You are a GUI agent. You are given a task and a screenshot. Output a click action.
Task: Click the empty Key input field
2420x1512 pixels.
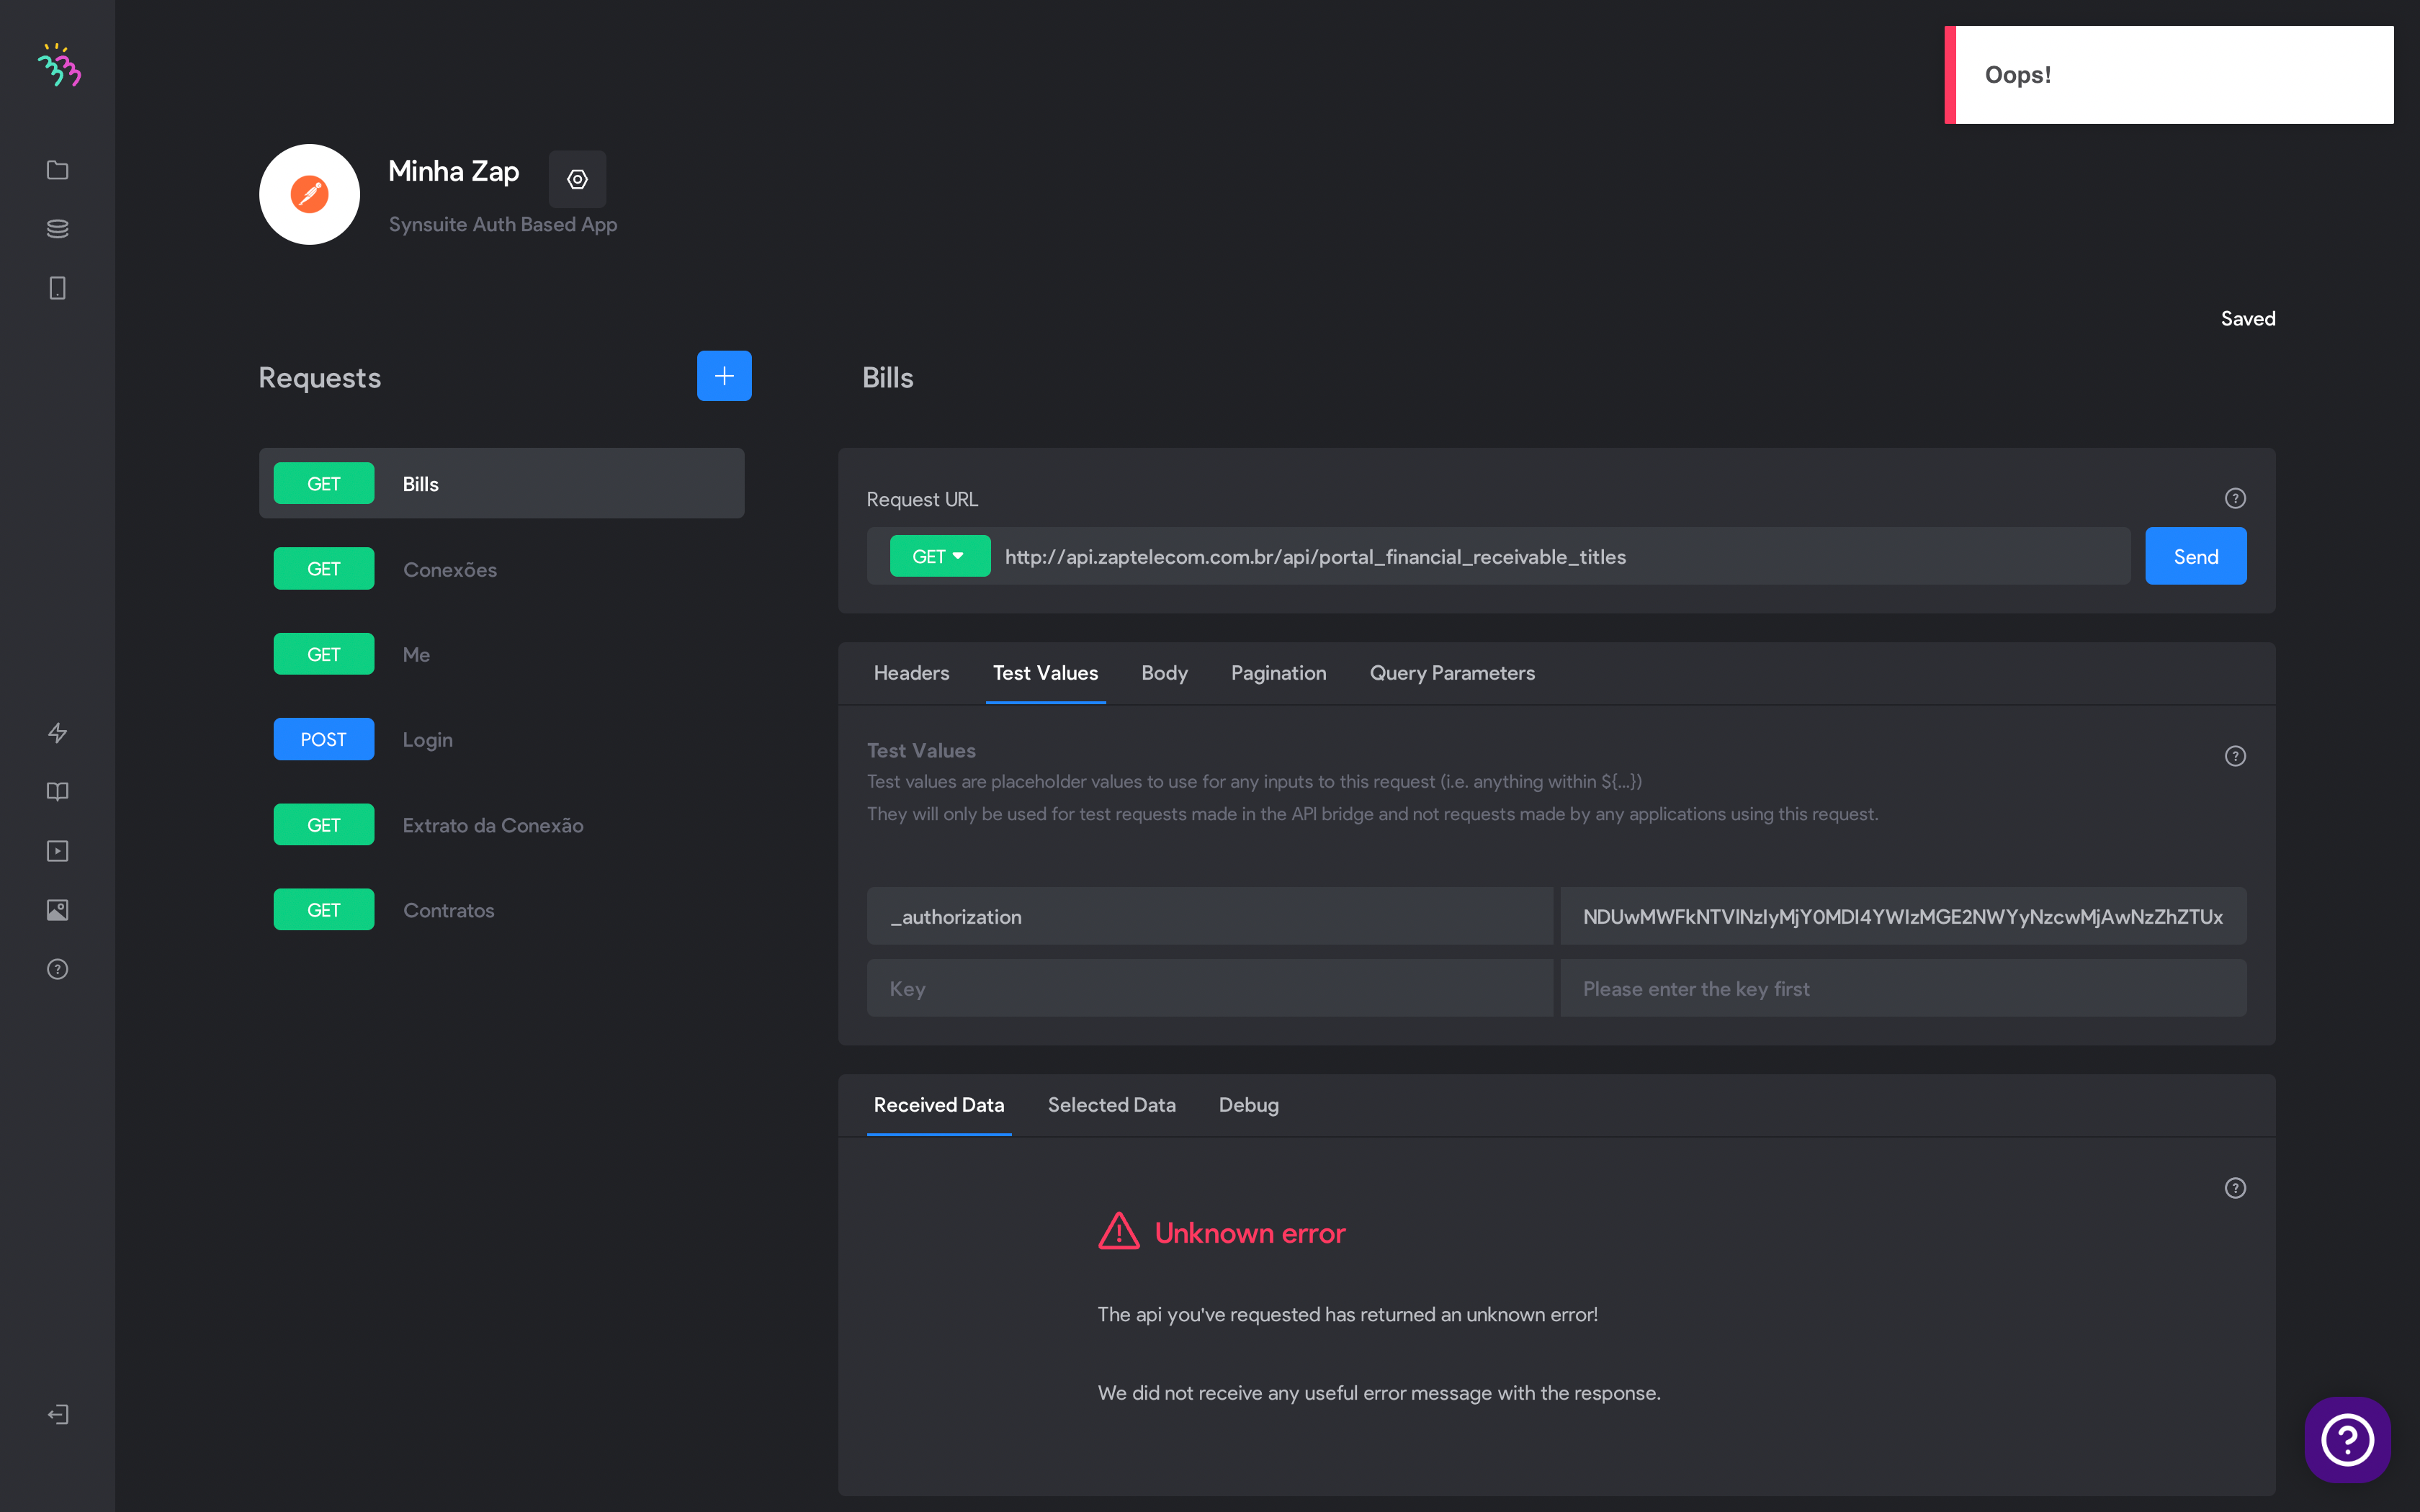[1209, 988]
